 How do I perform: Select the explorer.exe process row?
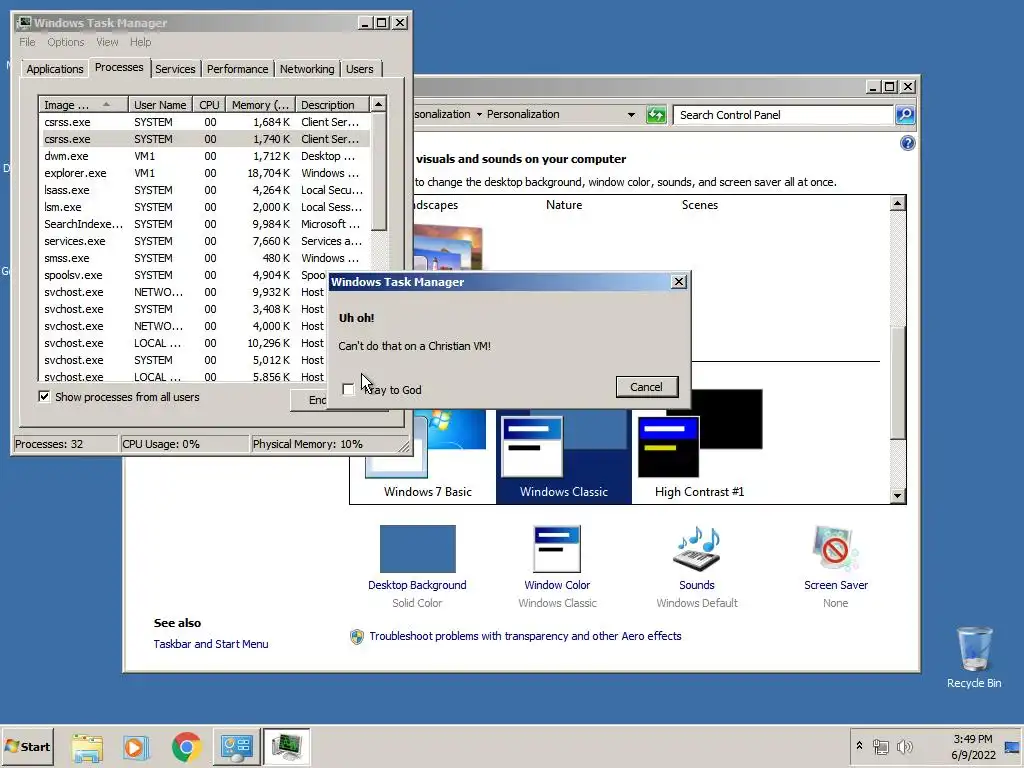[204, 173]
